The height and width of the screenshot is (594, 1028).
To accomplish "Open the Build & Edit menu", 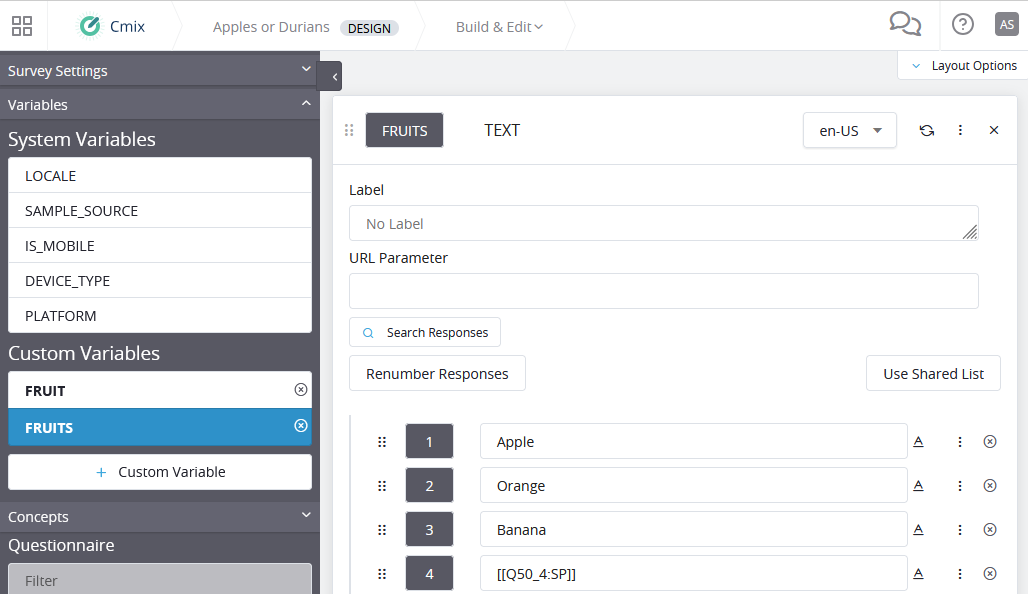I will (x=499, y=27).
